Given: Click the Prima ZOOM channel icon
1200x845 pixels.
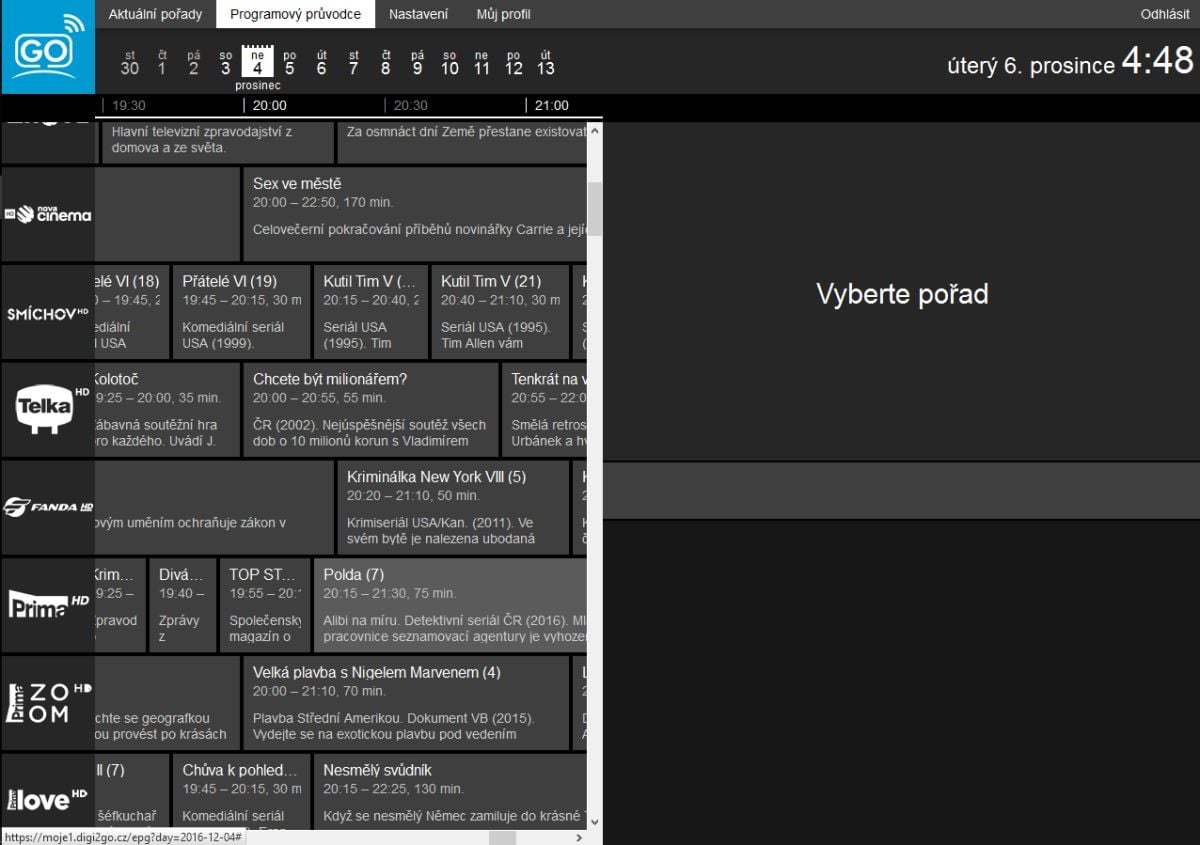Looking at the screenshot, I should 47,702.
